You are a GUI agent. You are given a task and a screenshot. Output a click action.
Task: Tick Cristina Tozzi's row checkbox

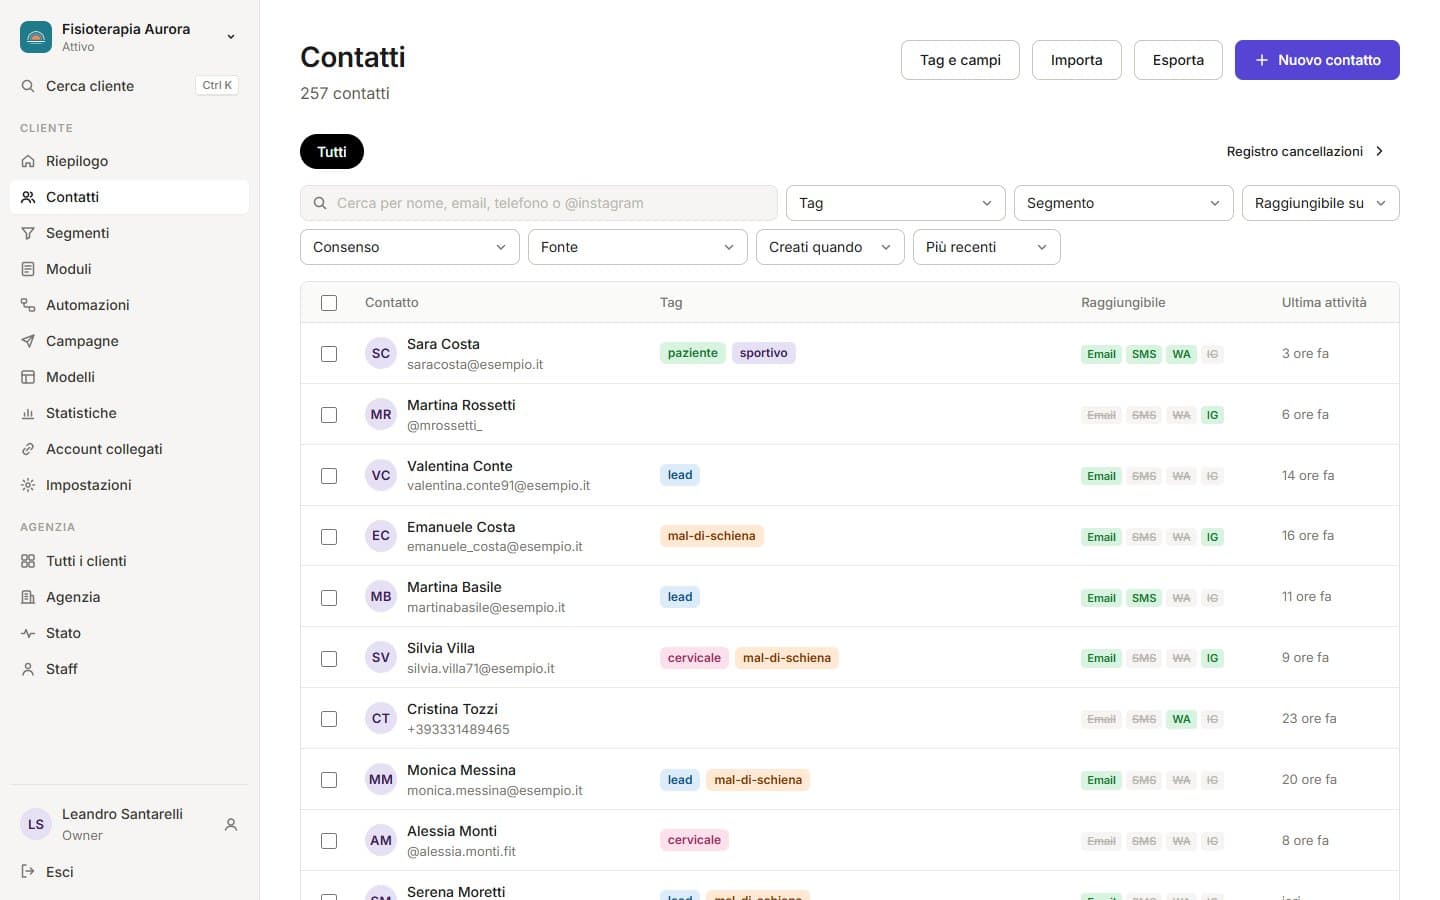point(329,719)
